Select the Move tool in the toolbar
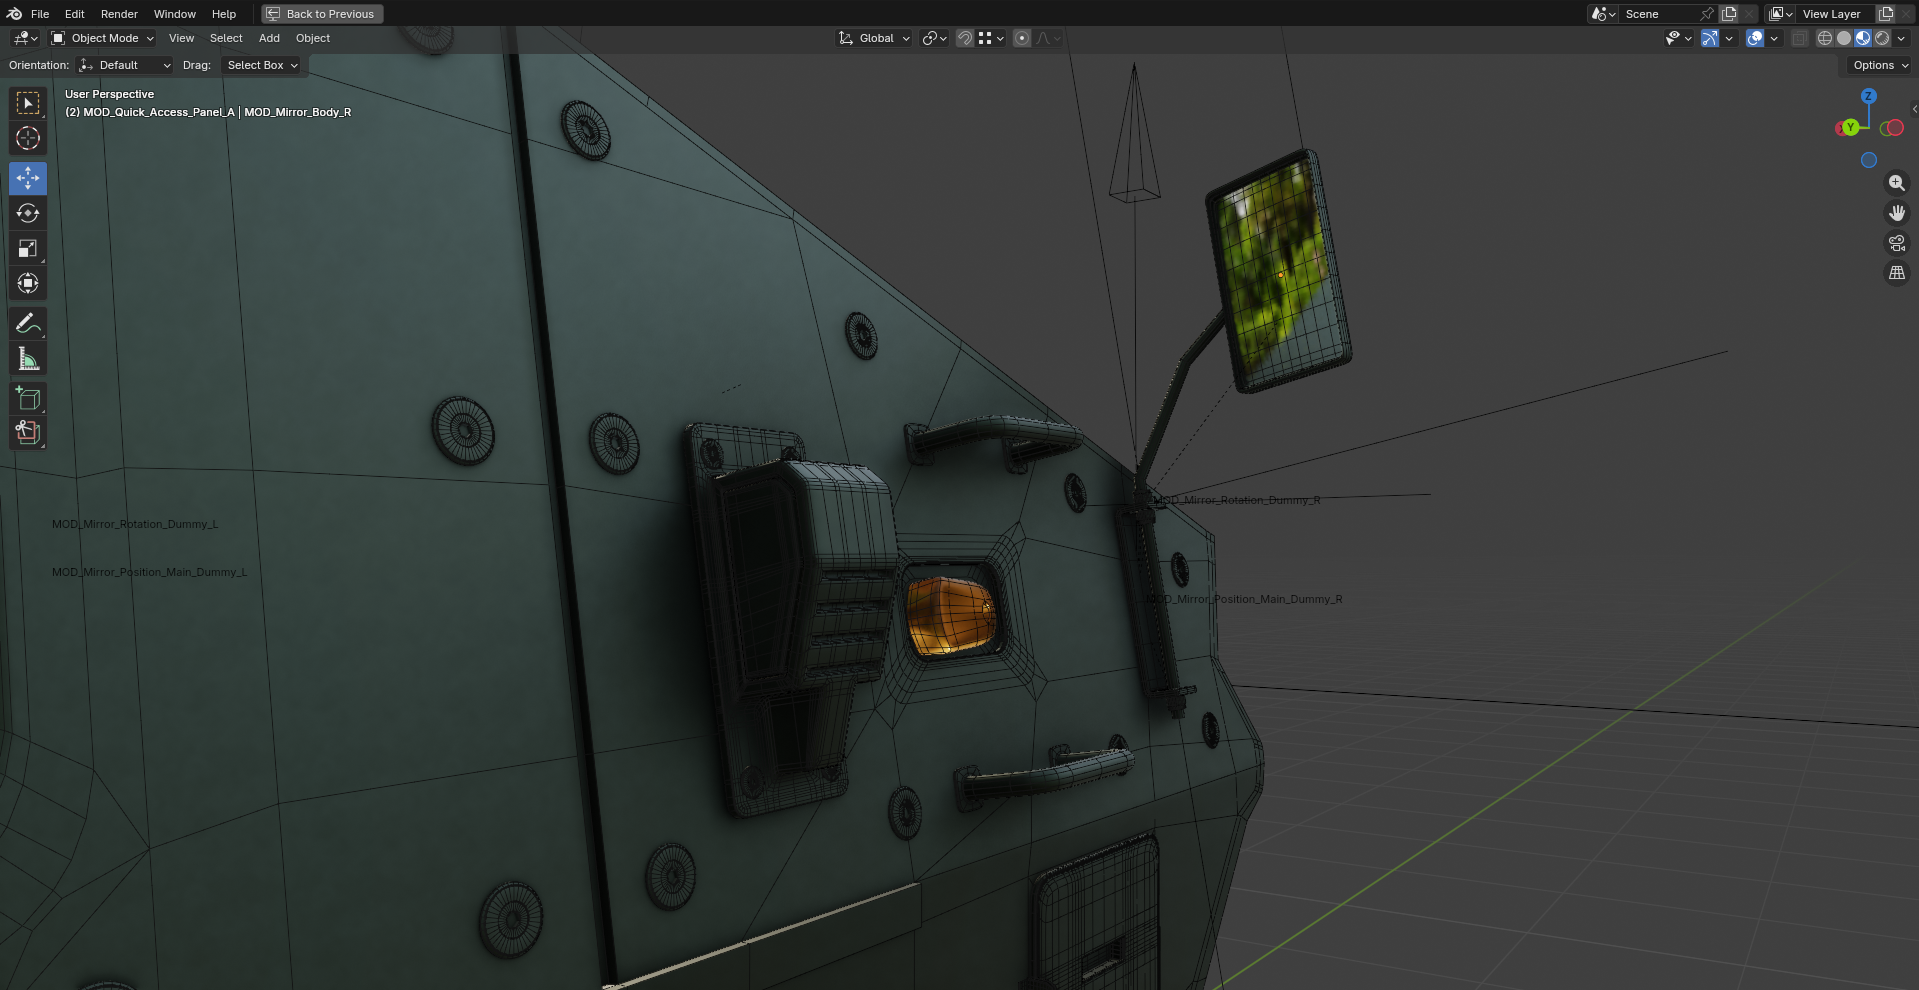 click(x=28, y=178)
